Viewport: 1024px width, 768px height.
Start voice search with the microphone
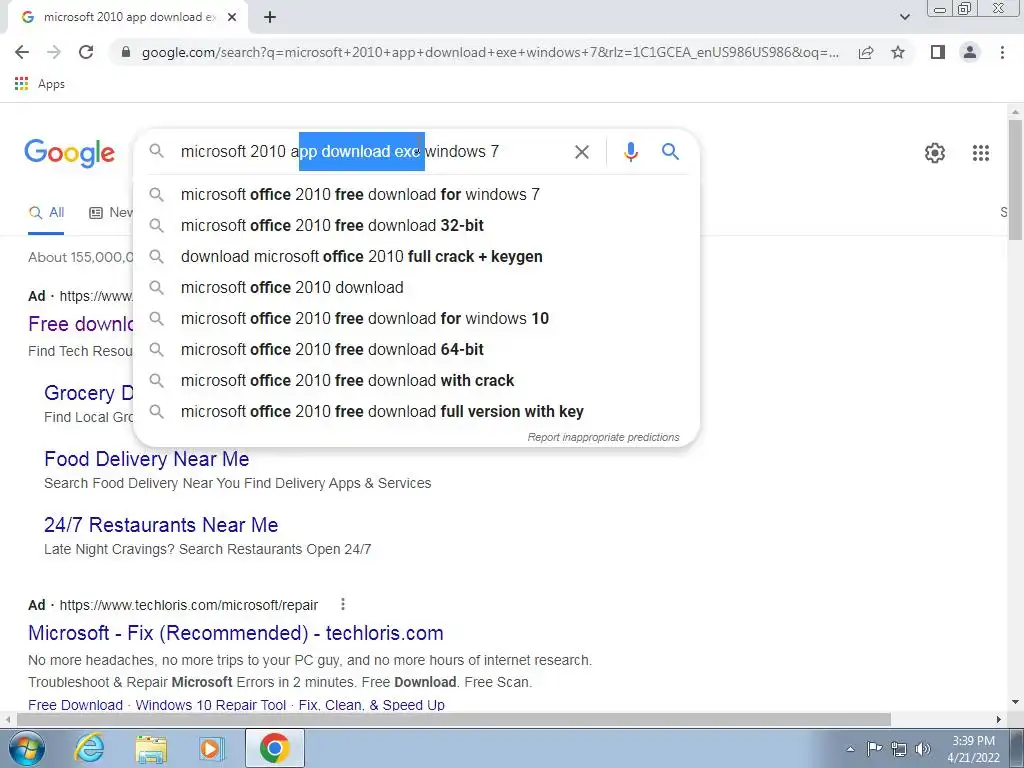point(630,152)
